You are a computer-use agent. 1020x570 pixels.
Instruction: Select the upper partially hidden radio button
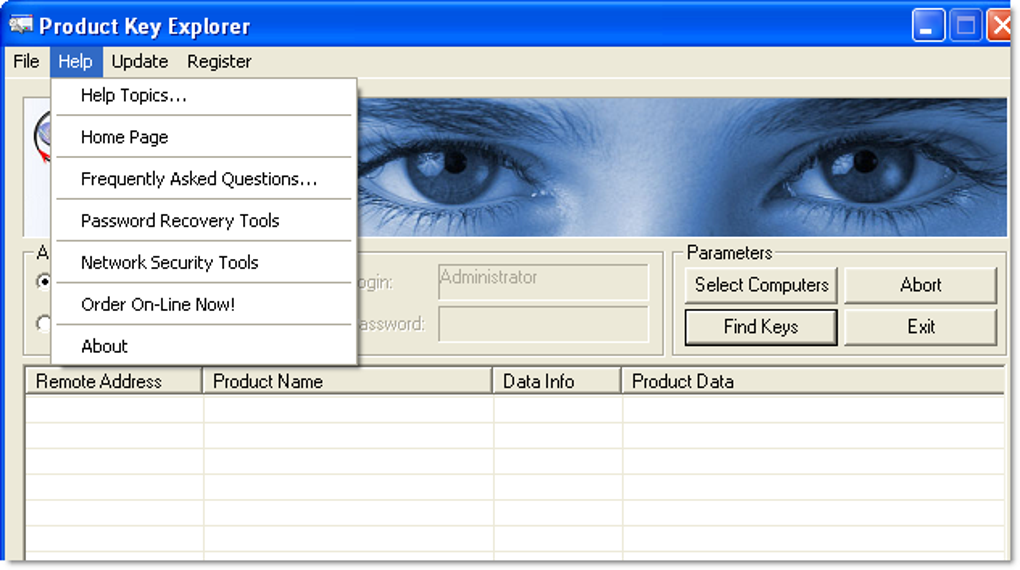[x=44, y=282]
